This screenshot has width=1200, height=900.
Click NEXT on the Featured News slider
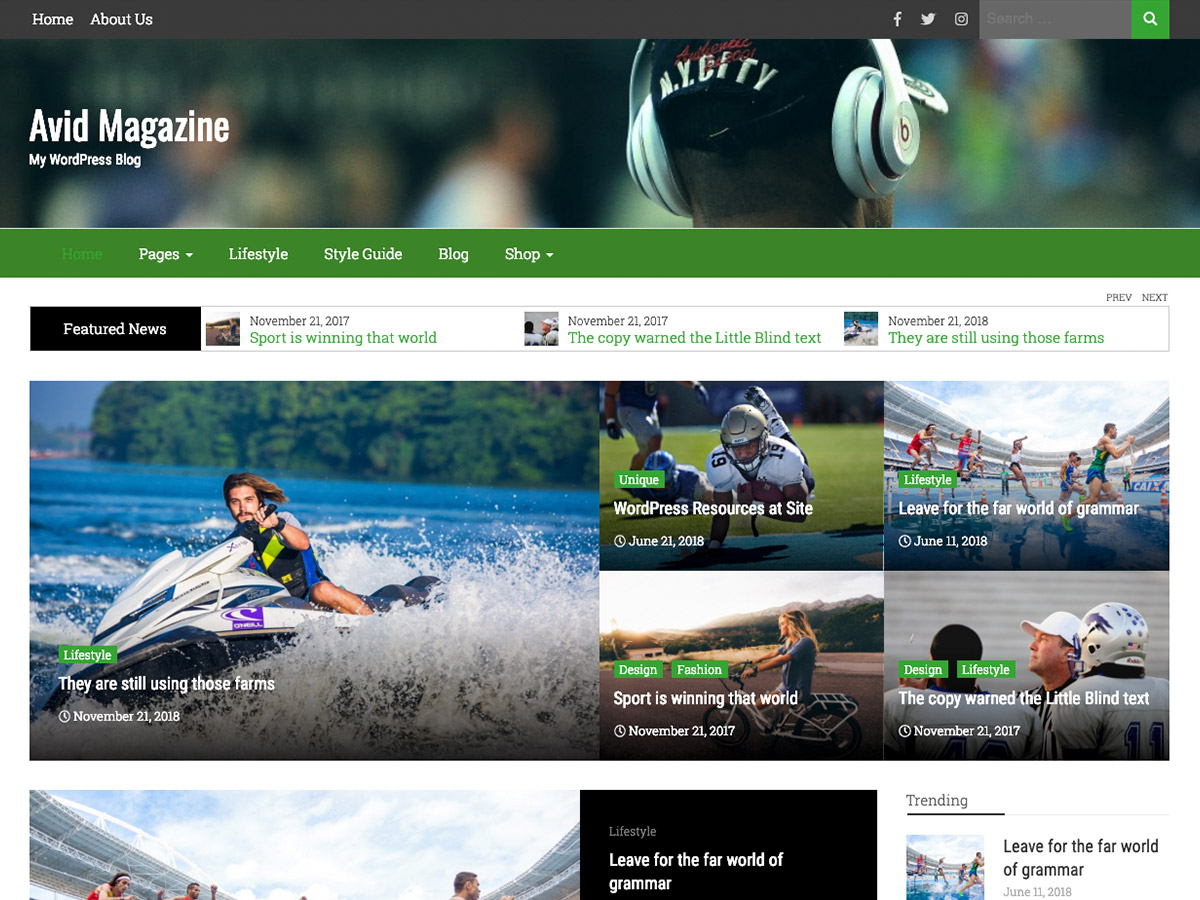1154,297
